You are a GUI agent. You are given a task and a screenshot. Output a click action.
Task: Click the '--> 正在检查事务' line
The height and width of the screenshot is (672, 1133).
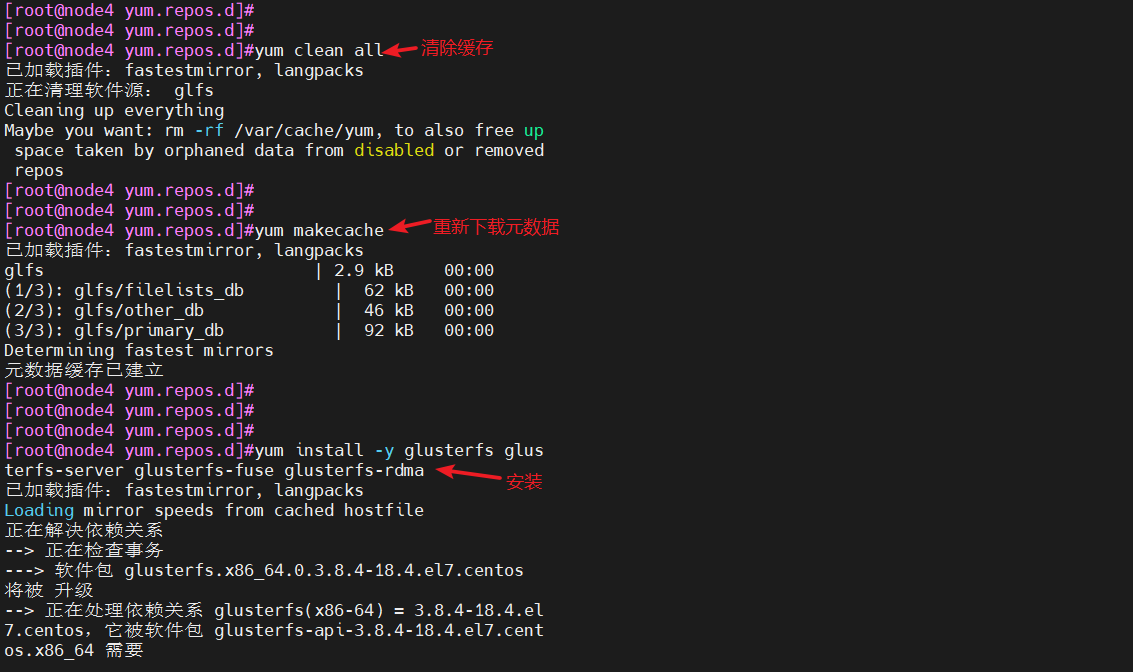click(84, 551)
